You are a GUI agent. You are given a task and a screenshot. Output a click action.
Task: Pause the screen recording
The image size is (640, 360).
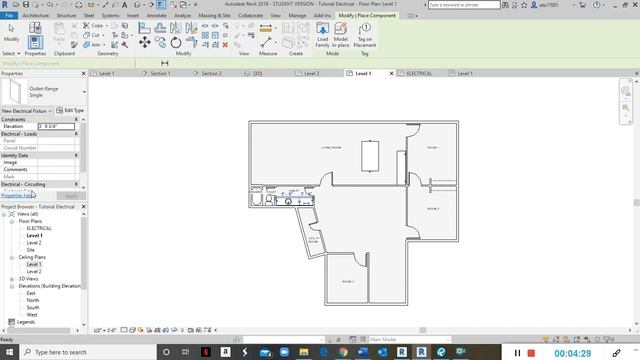pyautogui.click(x=517, y=353)
